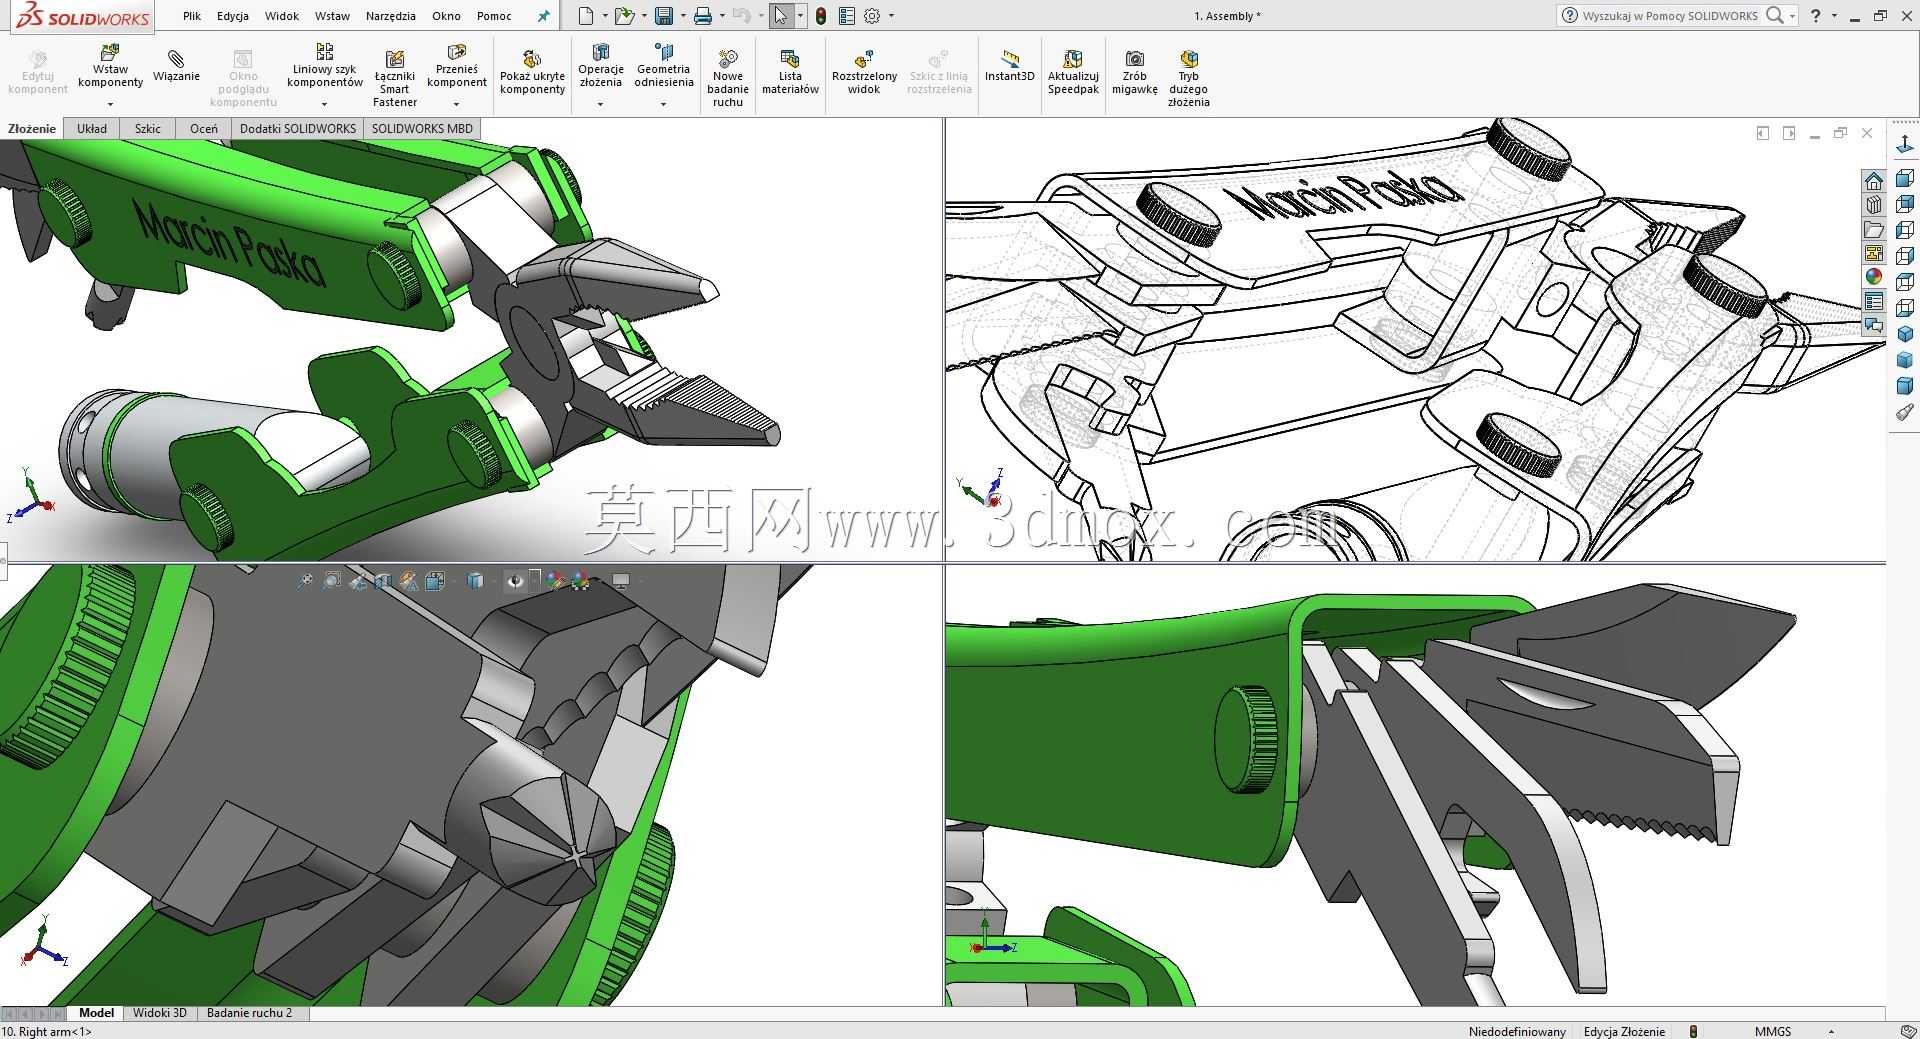Toggle hide/show items eye icon
Image resolution: width=1920 pixels, height=1039 pixels.
pos(515,581)
